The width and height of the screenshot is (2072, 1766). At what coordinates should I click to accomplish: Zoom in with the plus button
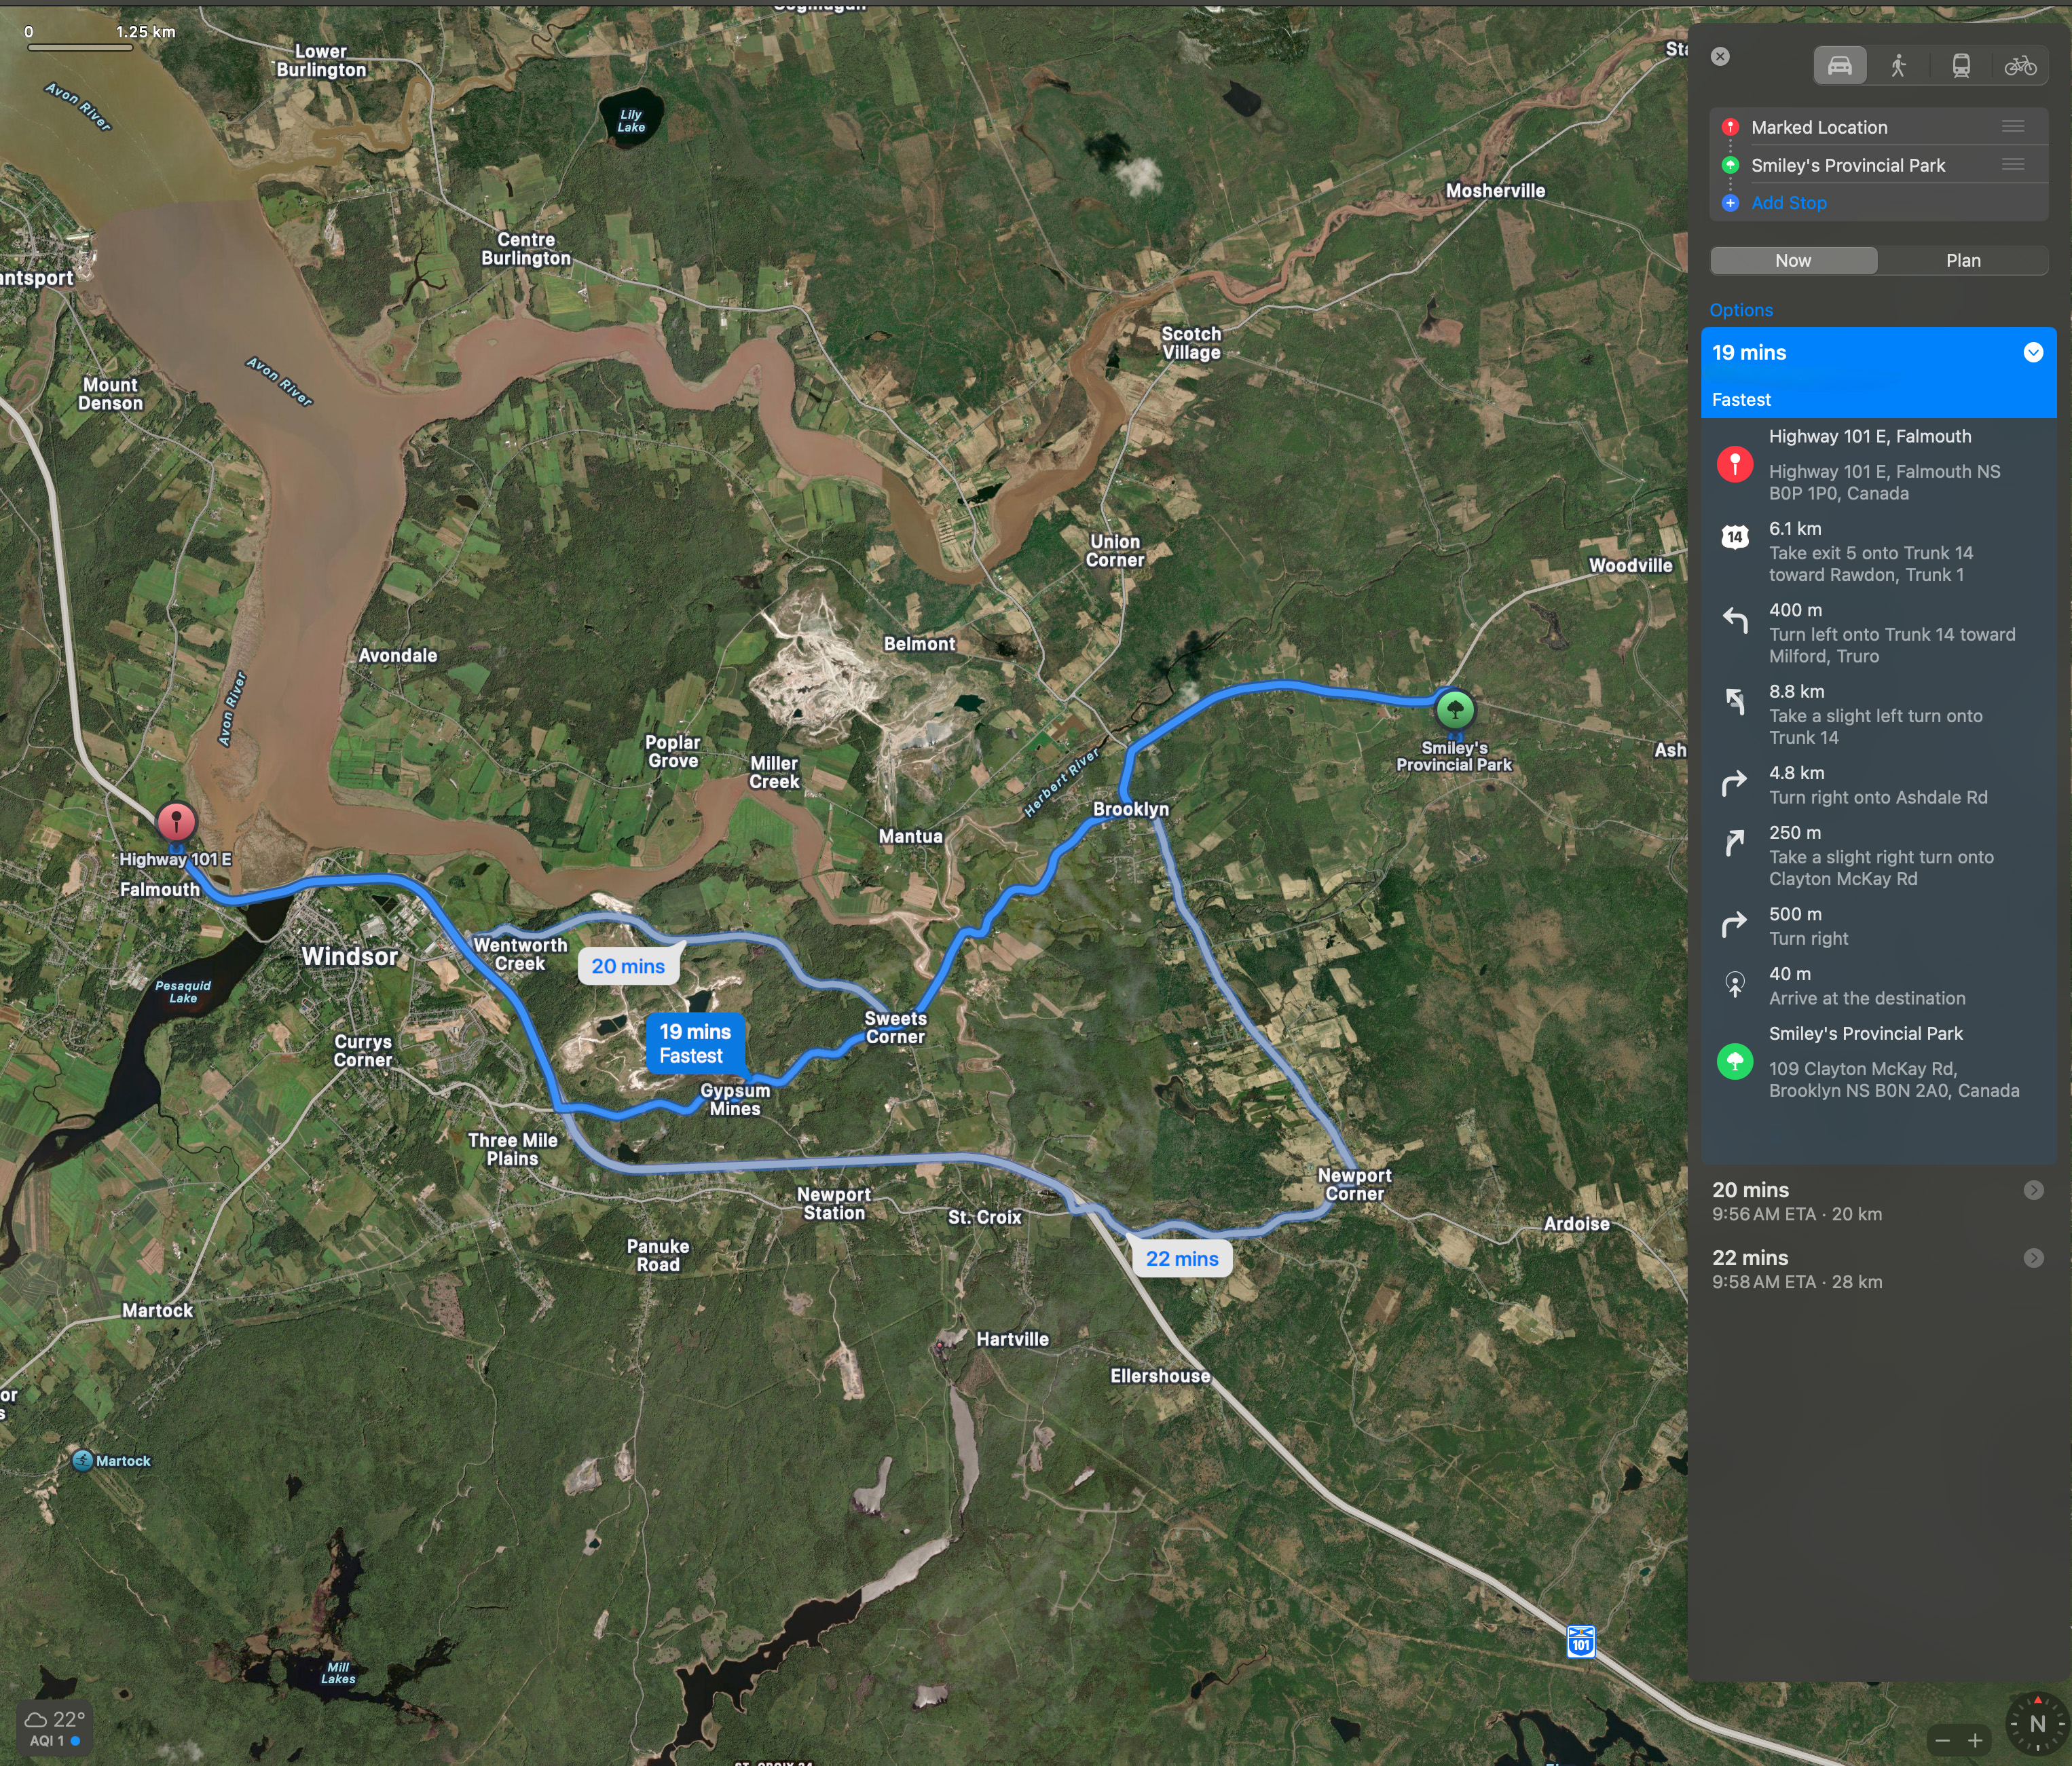1975,1740
